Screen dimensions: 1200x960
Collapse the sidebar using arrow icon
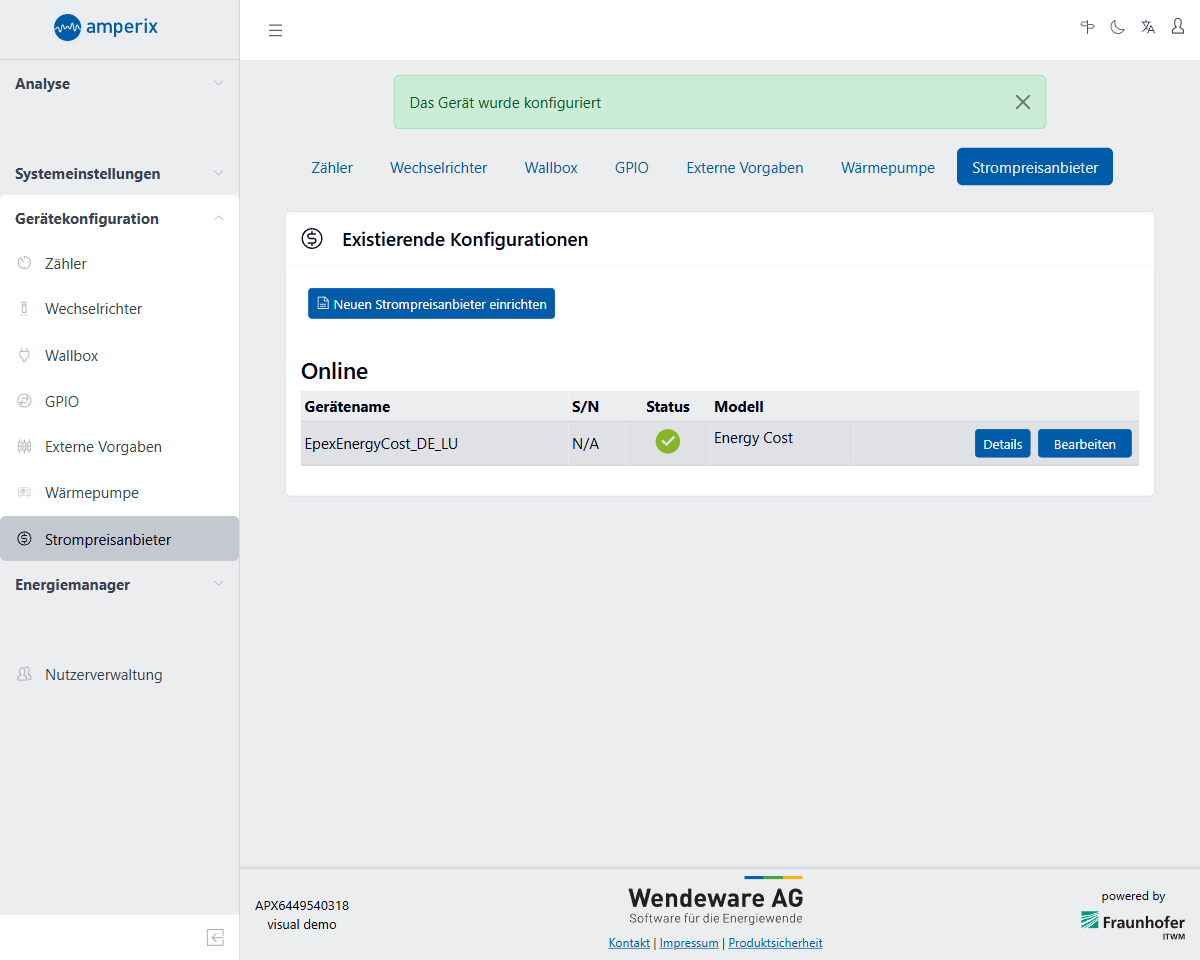(x=215, y=937)
